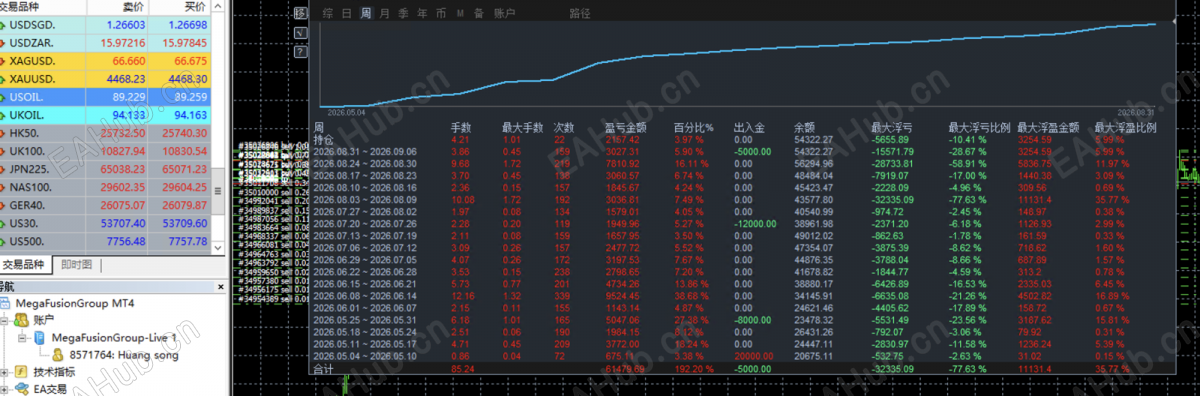The height and width of the screenshot is (396, 1200).
Task: Select the 年 yearly period tab
Action: click(422, 14)
